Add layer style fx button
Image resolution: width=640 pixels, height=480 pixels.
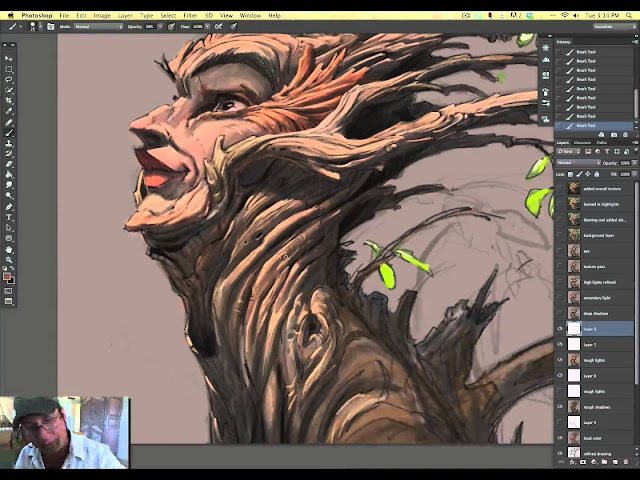pyautogui.click(x=572, y=462)
